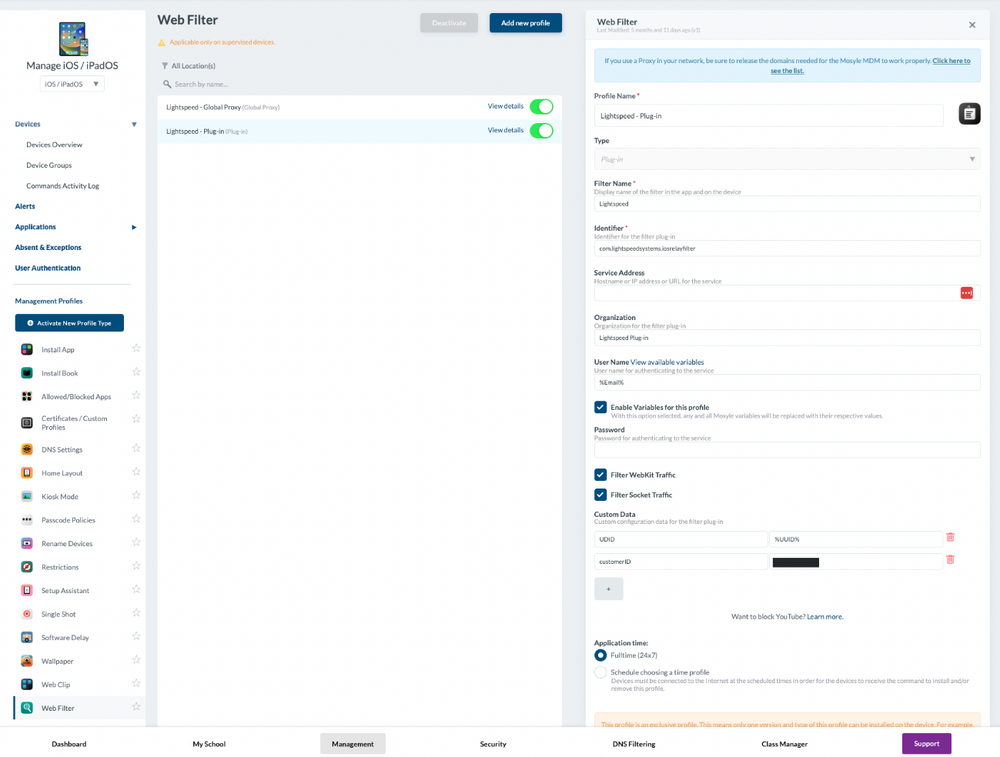Click here to see the list link
Viewport: 1000px width, 757px height.
[871, 66]
